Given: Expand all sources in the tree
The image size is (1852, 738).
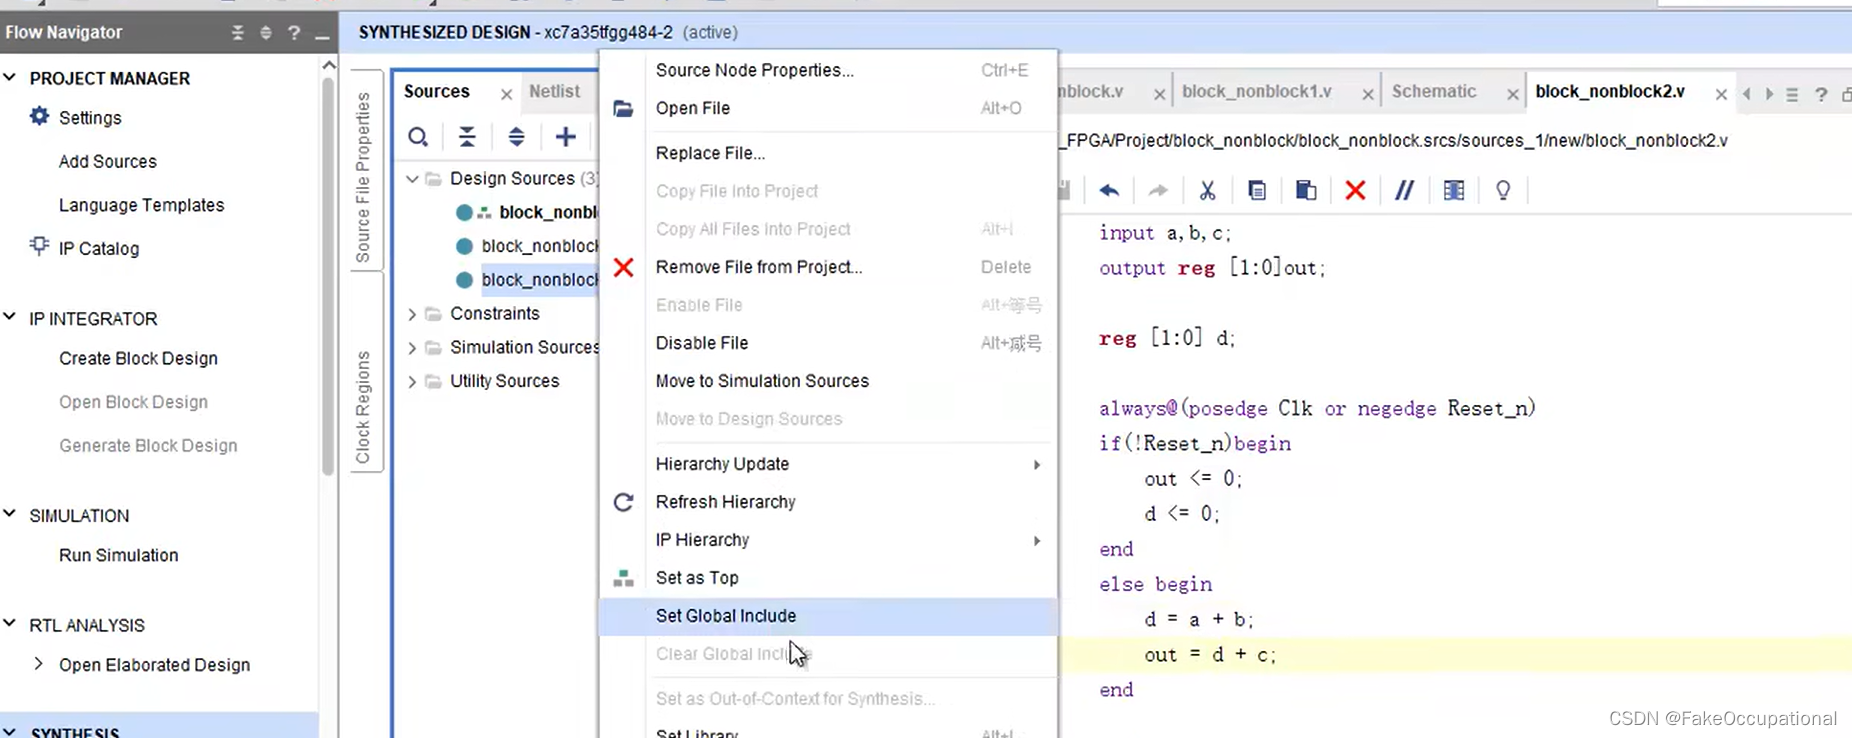Looking at the screenshot, I should (516, 137).
